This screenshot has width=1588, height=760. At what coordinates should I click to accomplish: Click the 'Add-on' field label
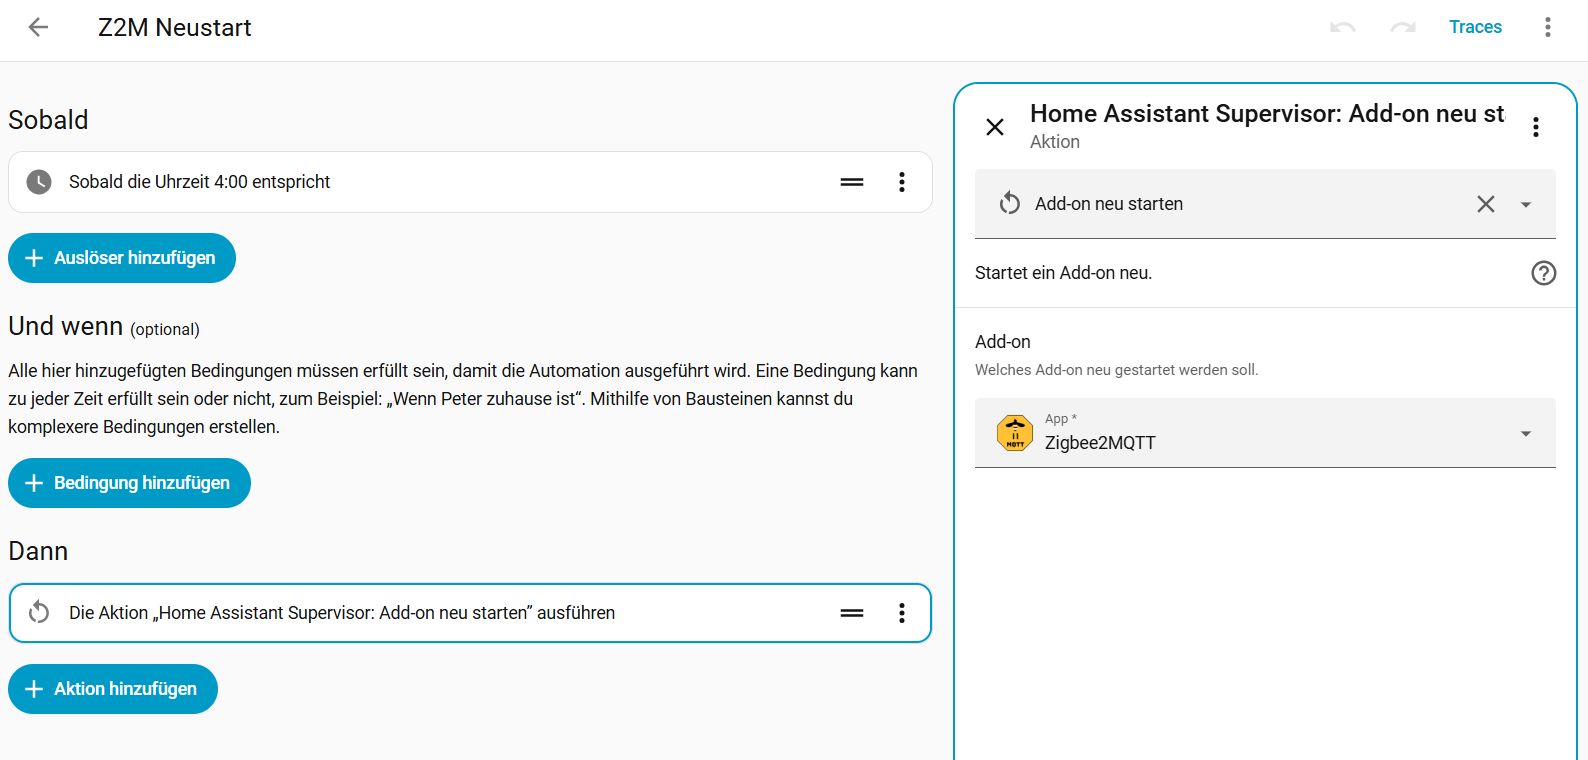pos(1003,342)
